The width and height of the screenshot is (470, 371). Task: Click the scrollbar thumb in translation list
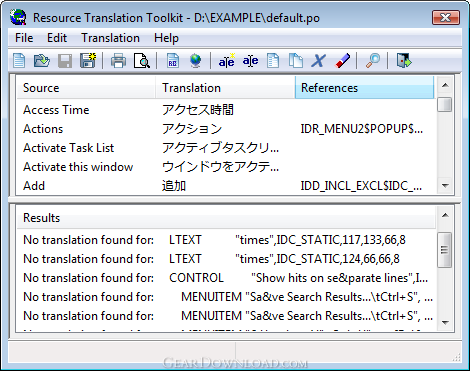(x=445, y=105)
